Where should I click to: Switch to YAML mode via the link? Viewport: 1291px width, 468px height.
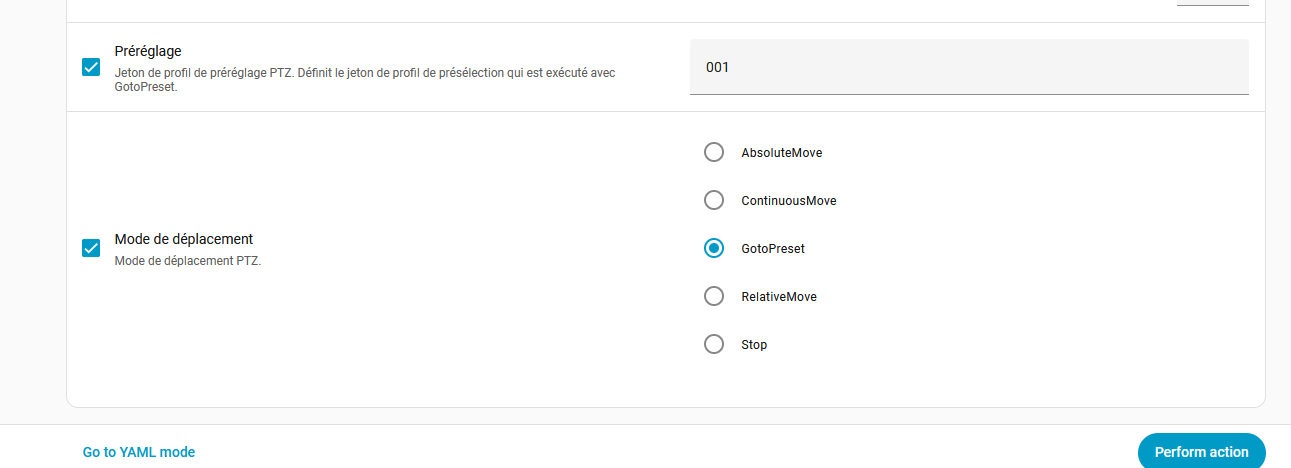139,452
